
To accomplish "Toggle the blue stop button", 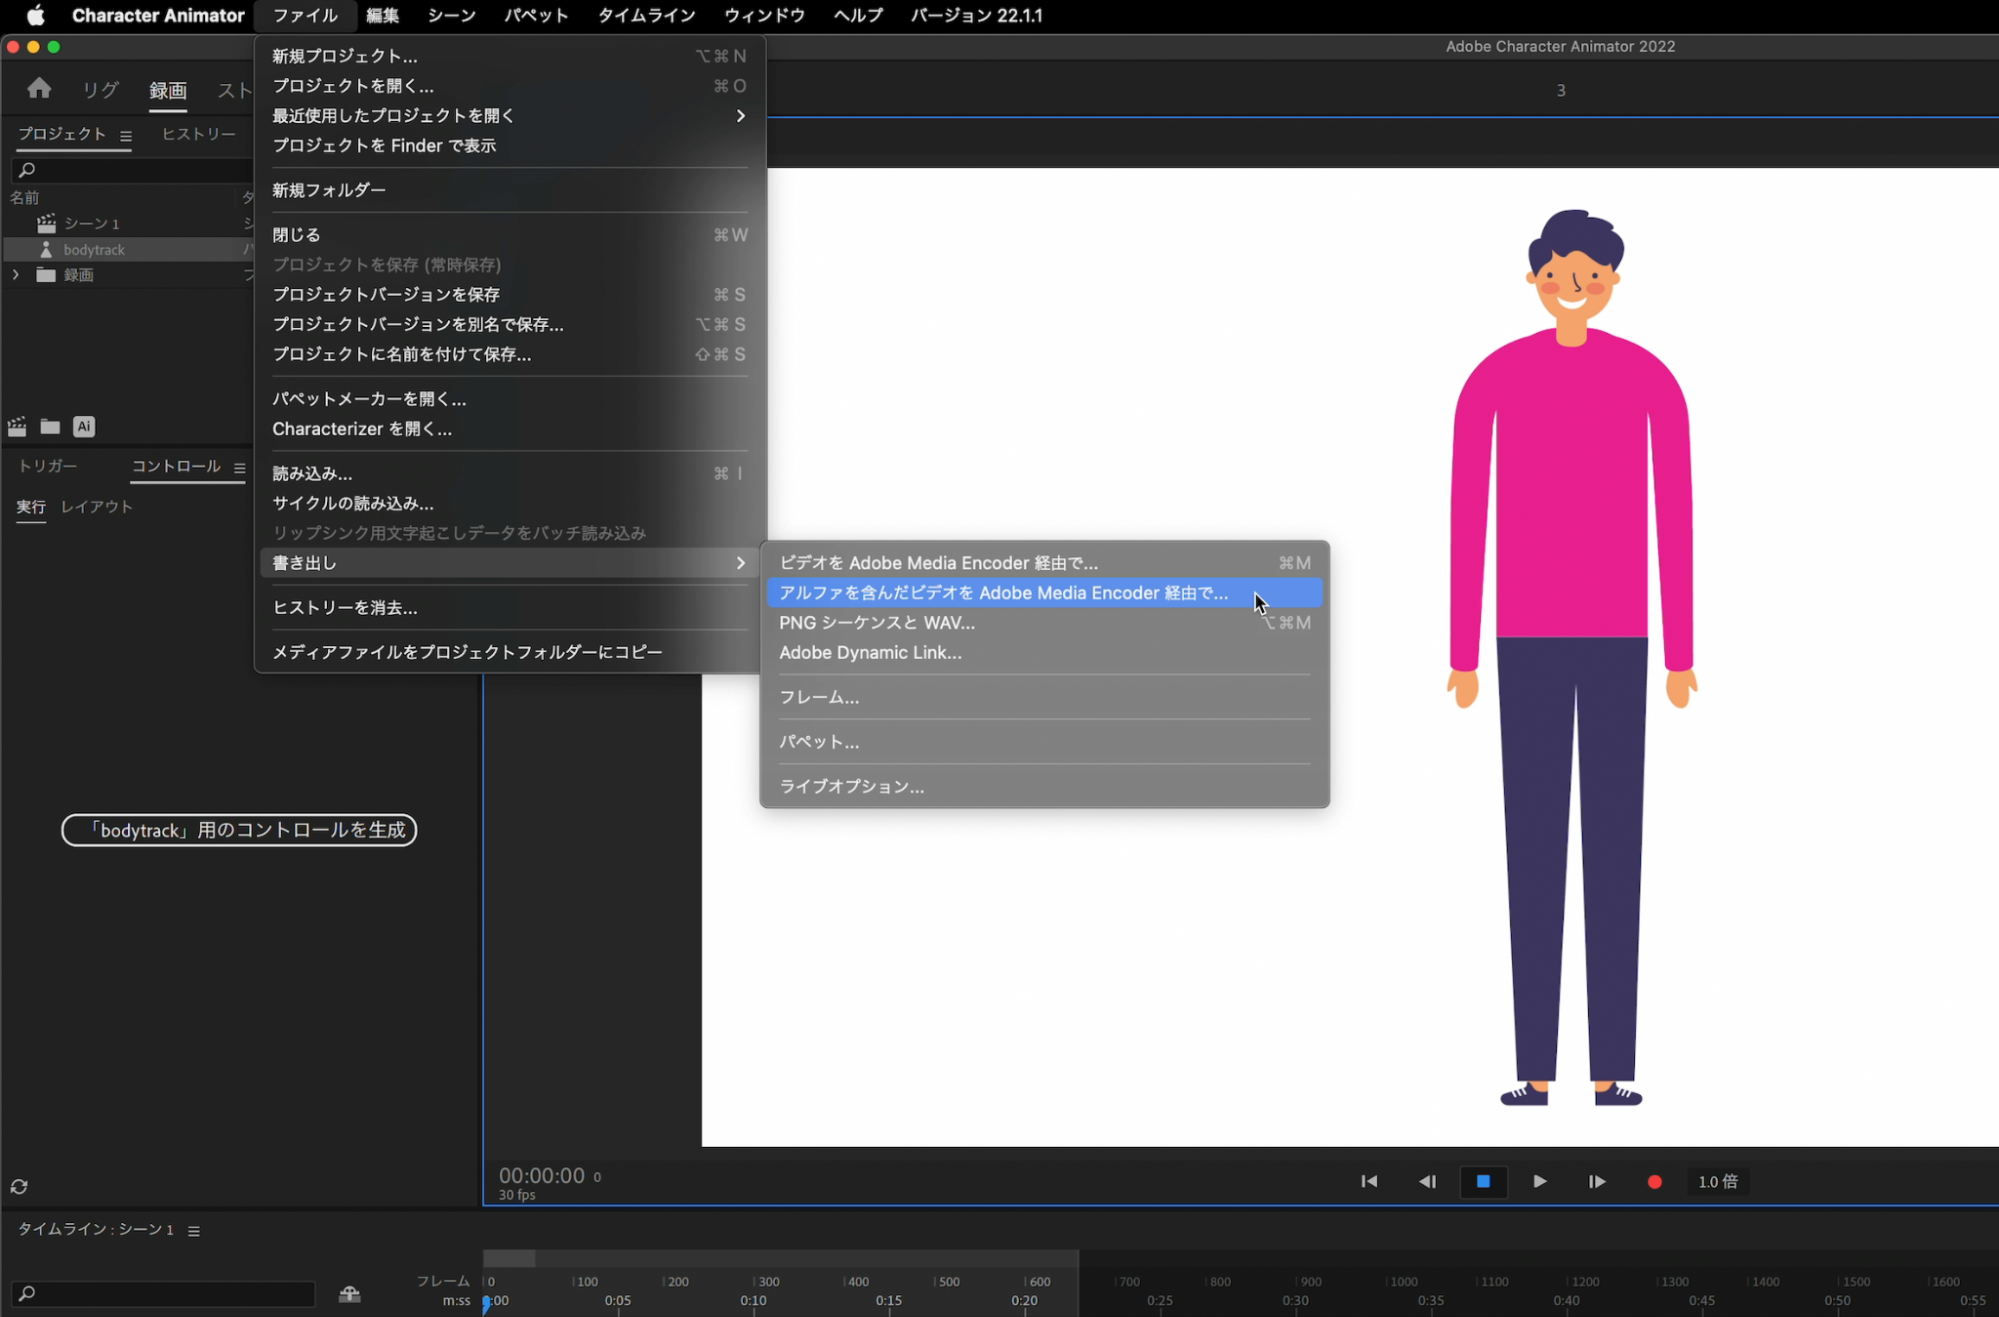I will coord(1483,1182).
